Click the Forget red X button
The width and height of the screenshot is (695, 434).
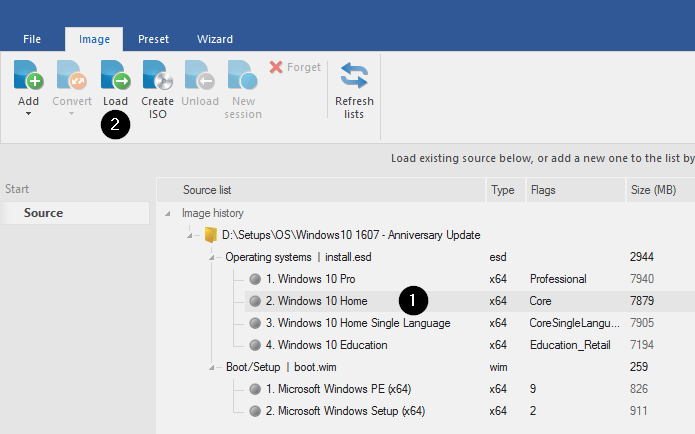pos(276,67)
